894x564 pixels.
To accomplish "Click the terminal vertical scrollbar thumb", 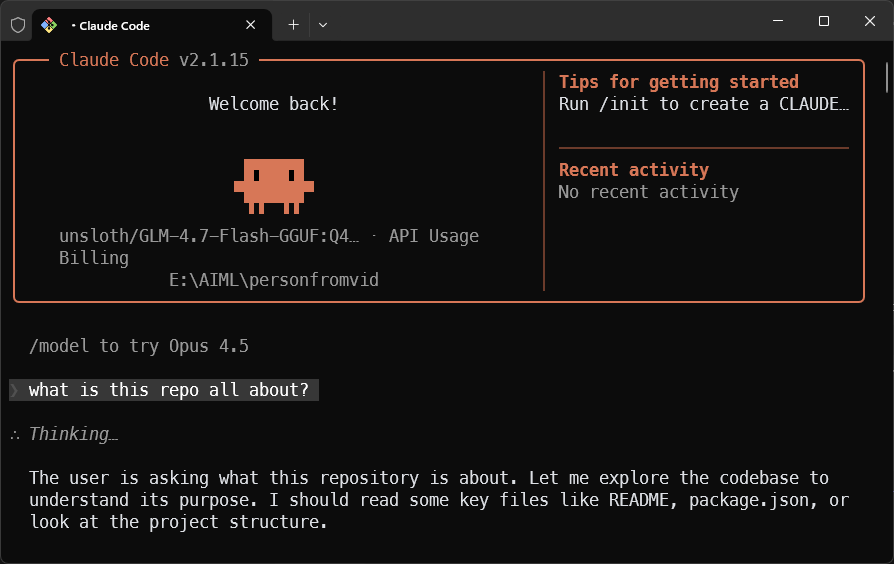I will click(x=887, y=77).
